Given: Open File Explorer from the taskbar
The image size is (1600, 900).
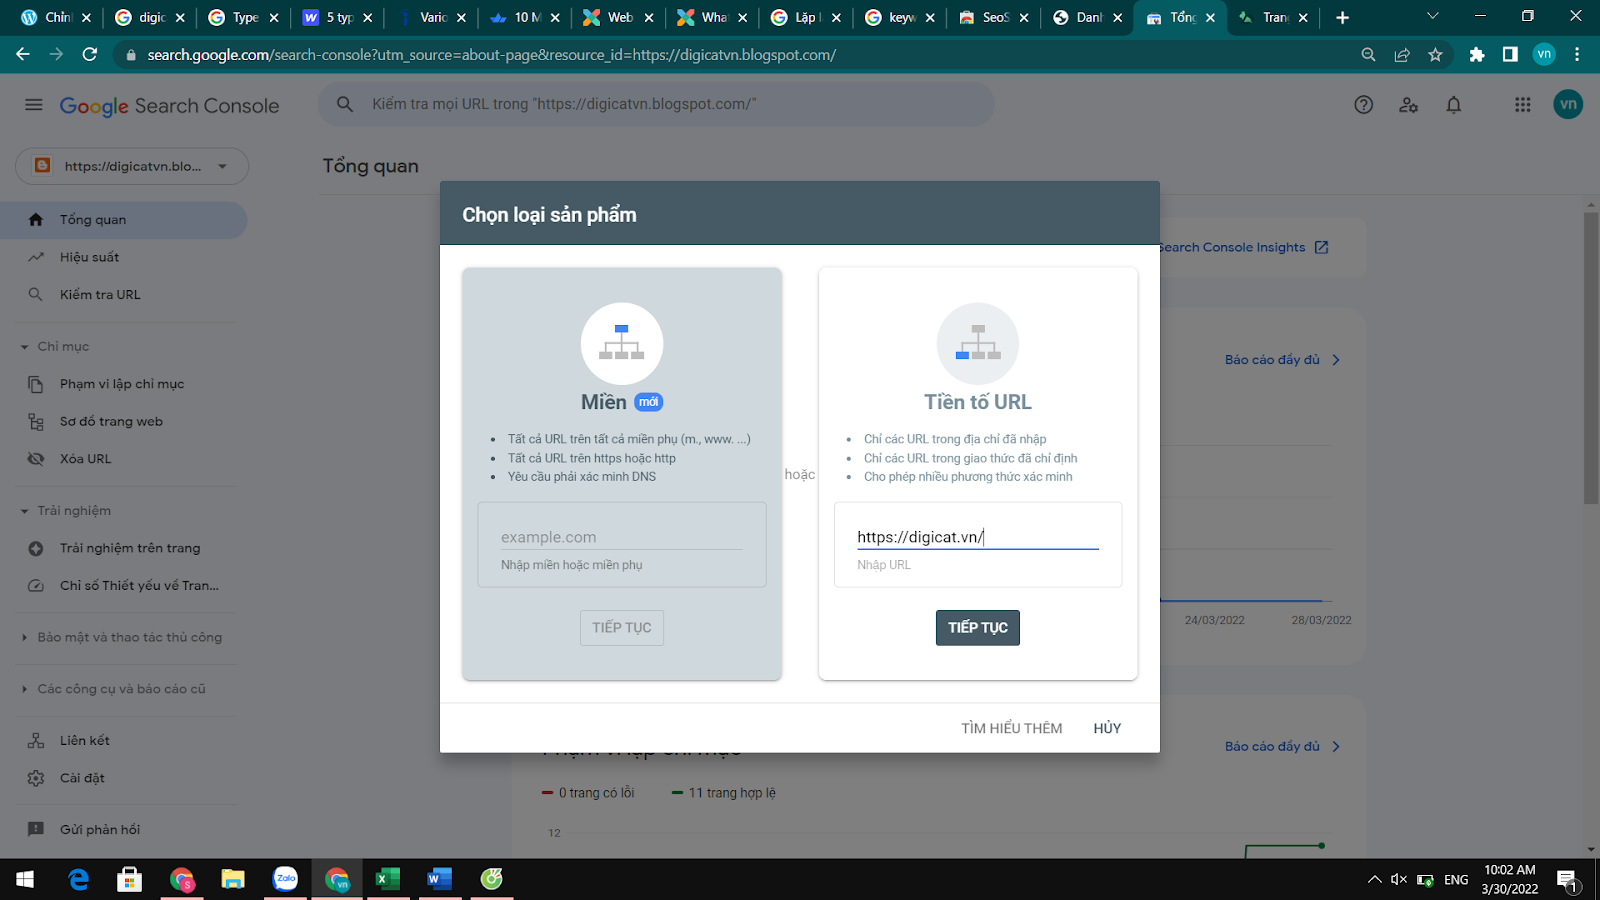Looking at the screenshot, I should [x=233, y=879].
